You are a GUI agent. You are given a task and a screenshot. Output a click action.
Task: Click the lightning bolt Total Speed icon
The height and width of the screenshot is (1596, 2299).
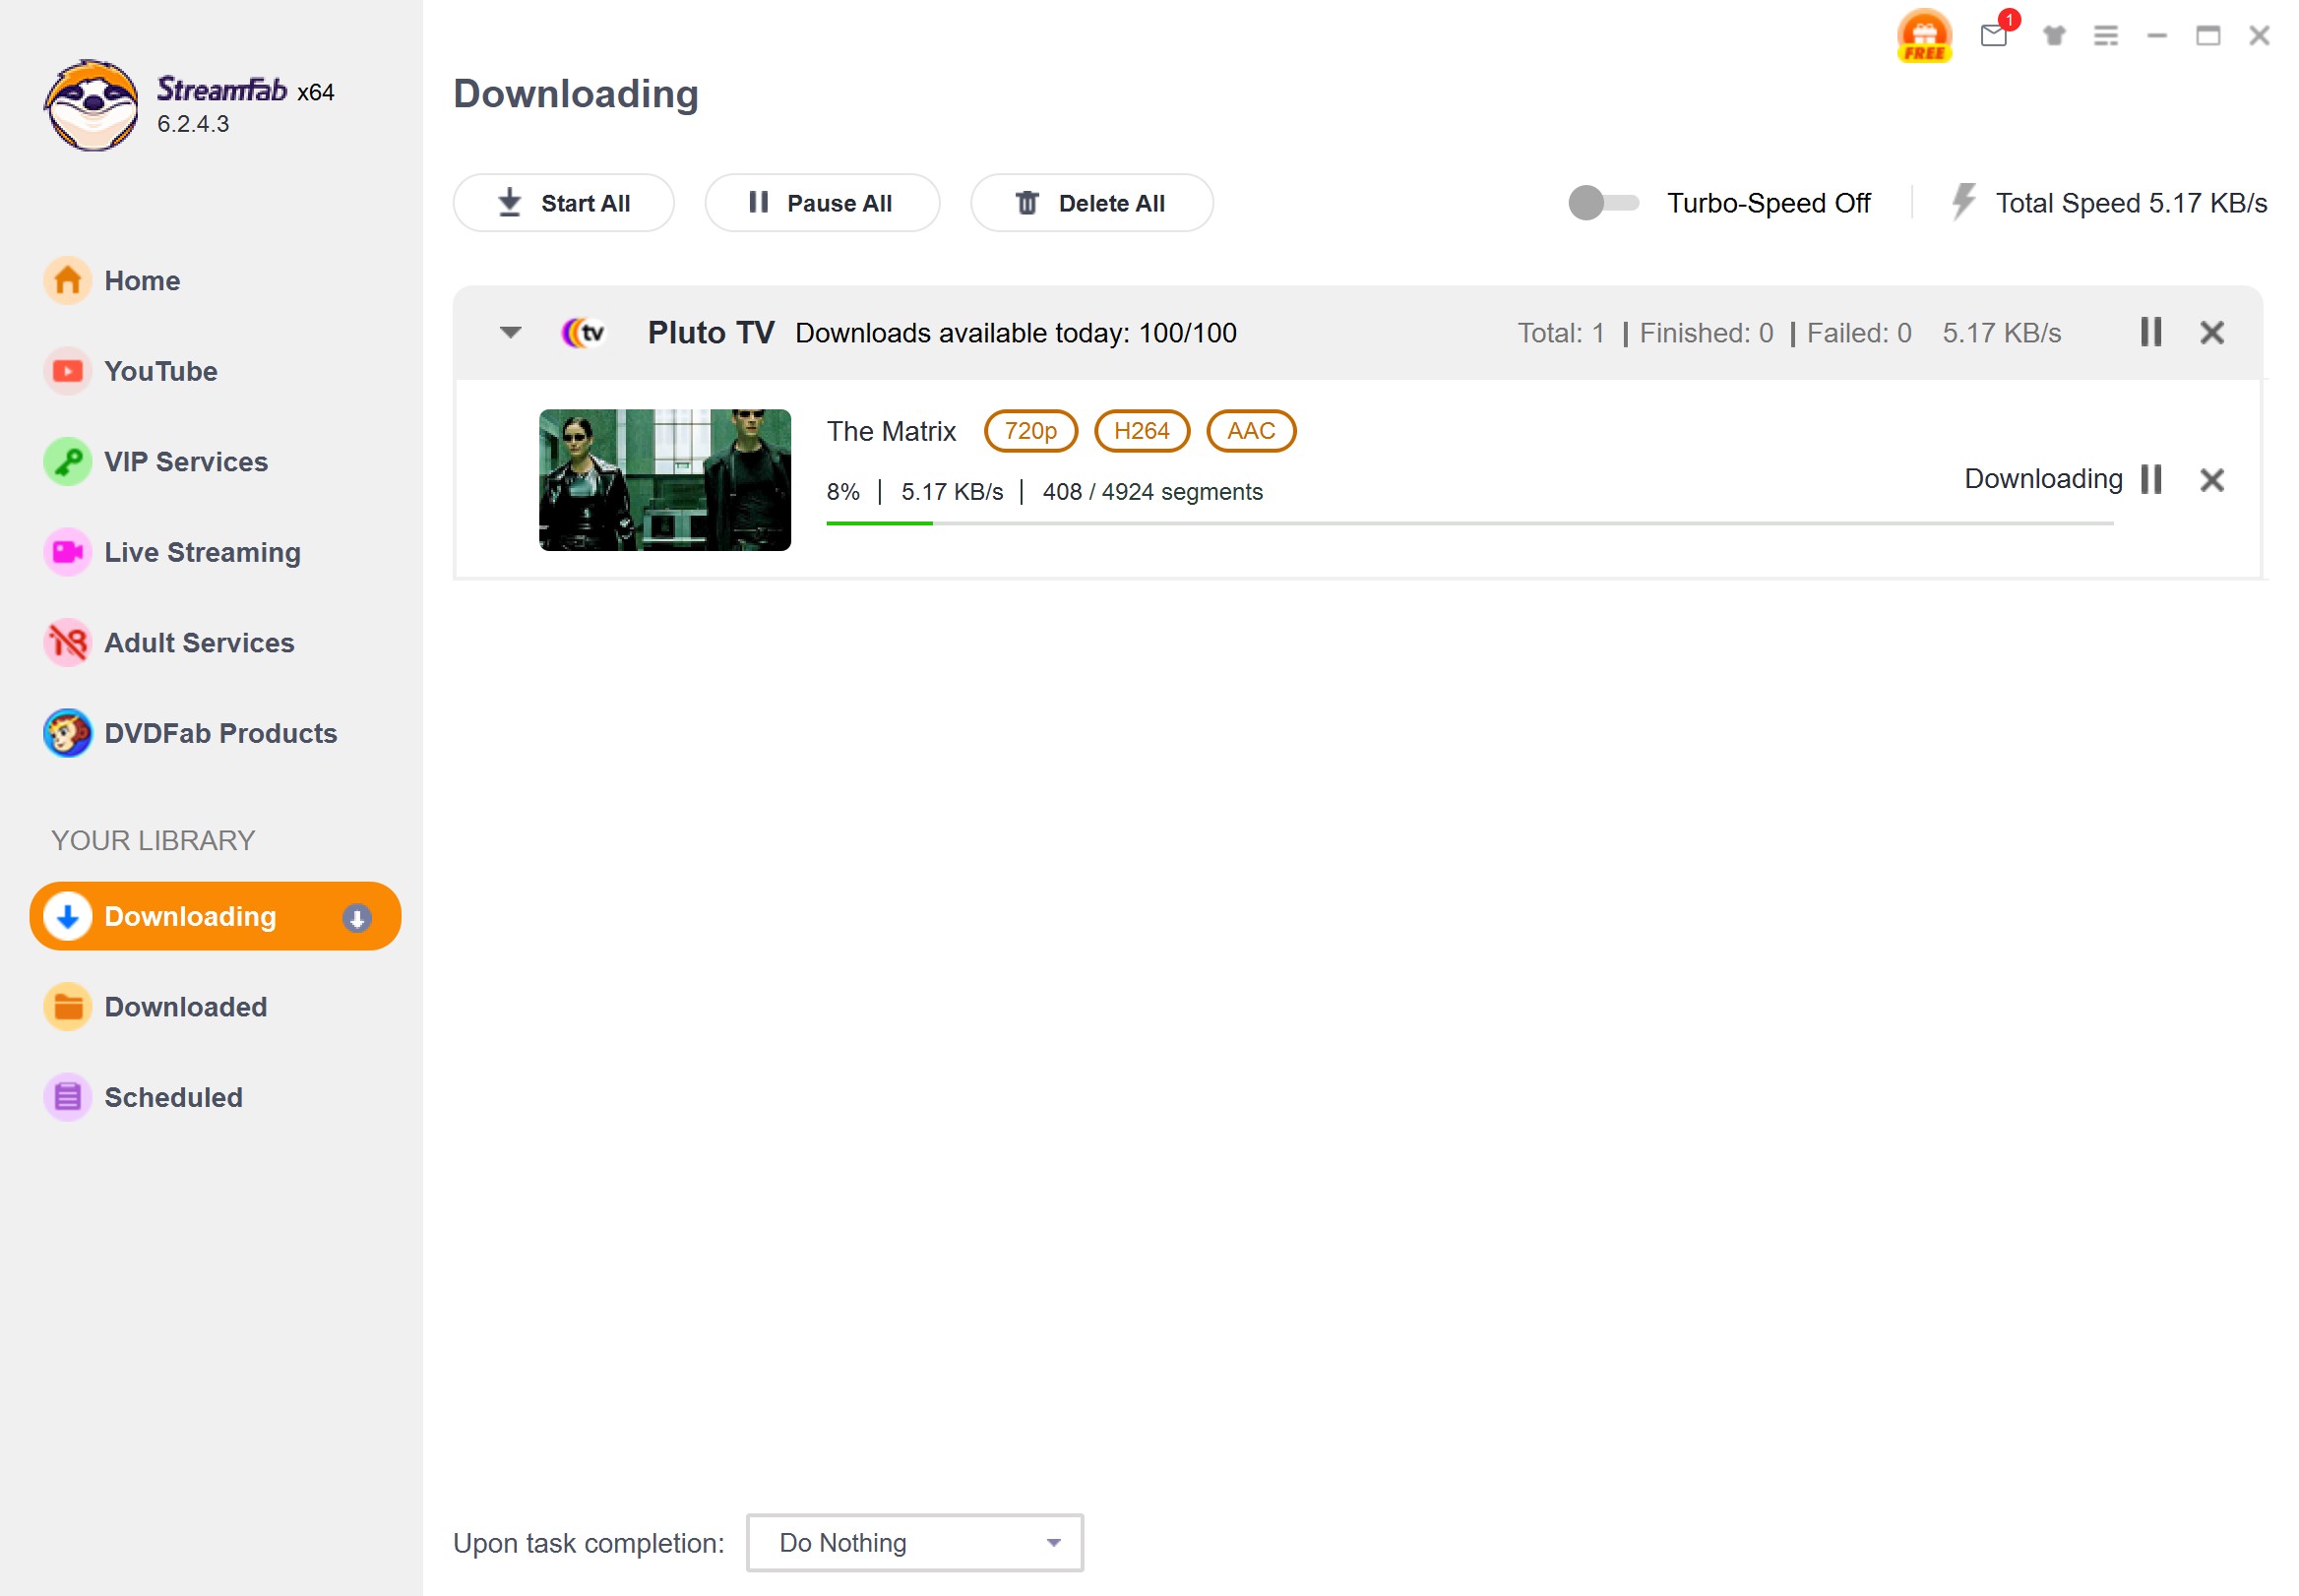click(1962, 202)
